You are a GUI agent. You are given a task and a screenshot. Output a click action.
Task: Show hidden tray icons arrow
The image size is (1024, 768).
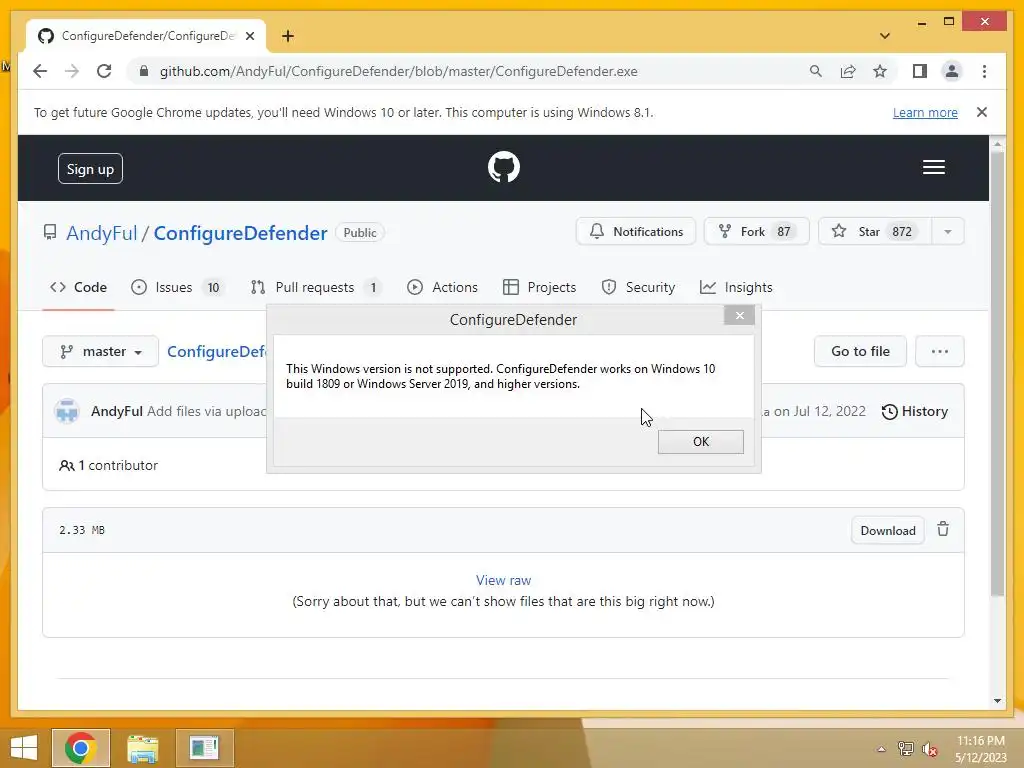881,749
